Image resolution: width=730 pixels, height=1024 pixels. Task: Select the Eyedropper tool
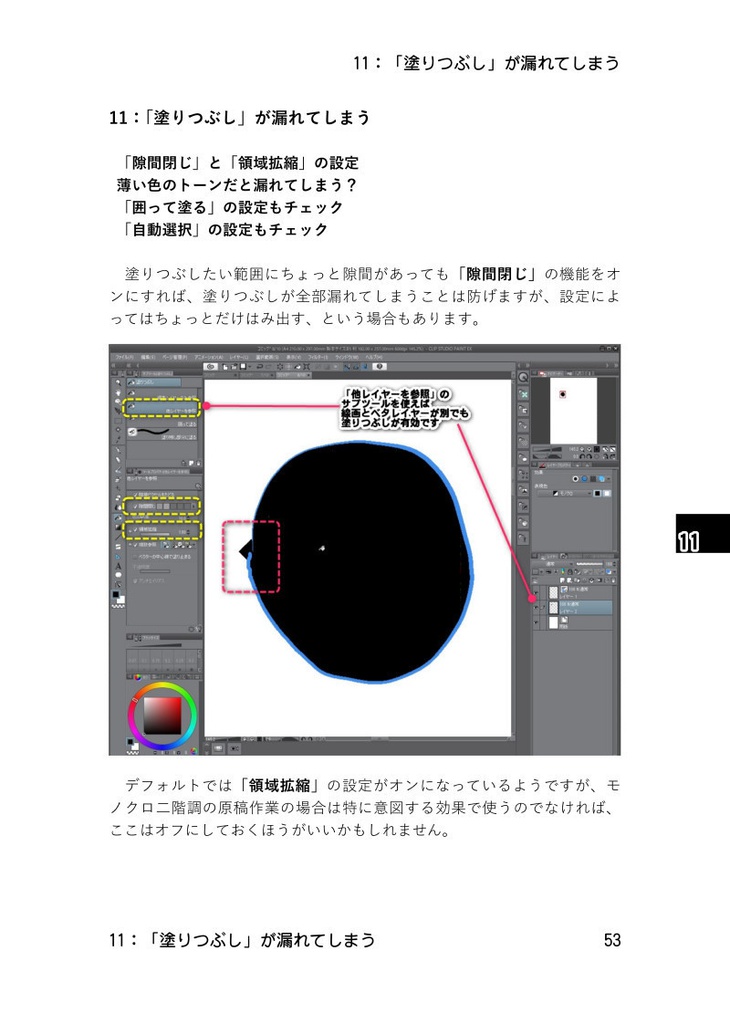pyautogui.click(x=118, y=439)
